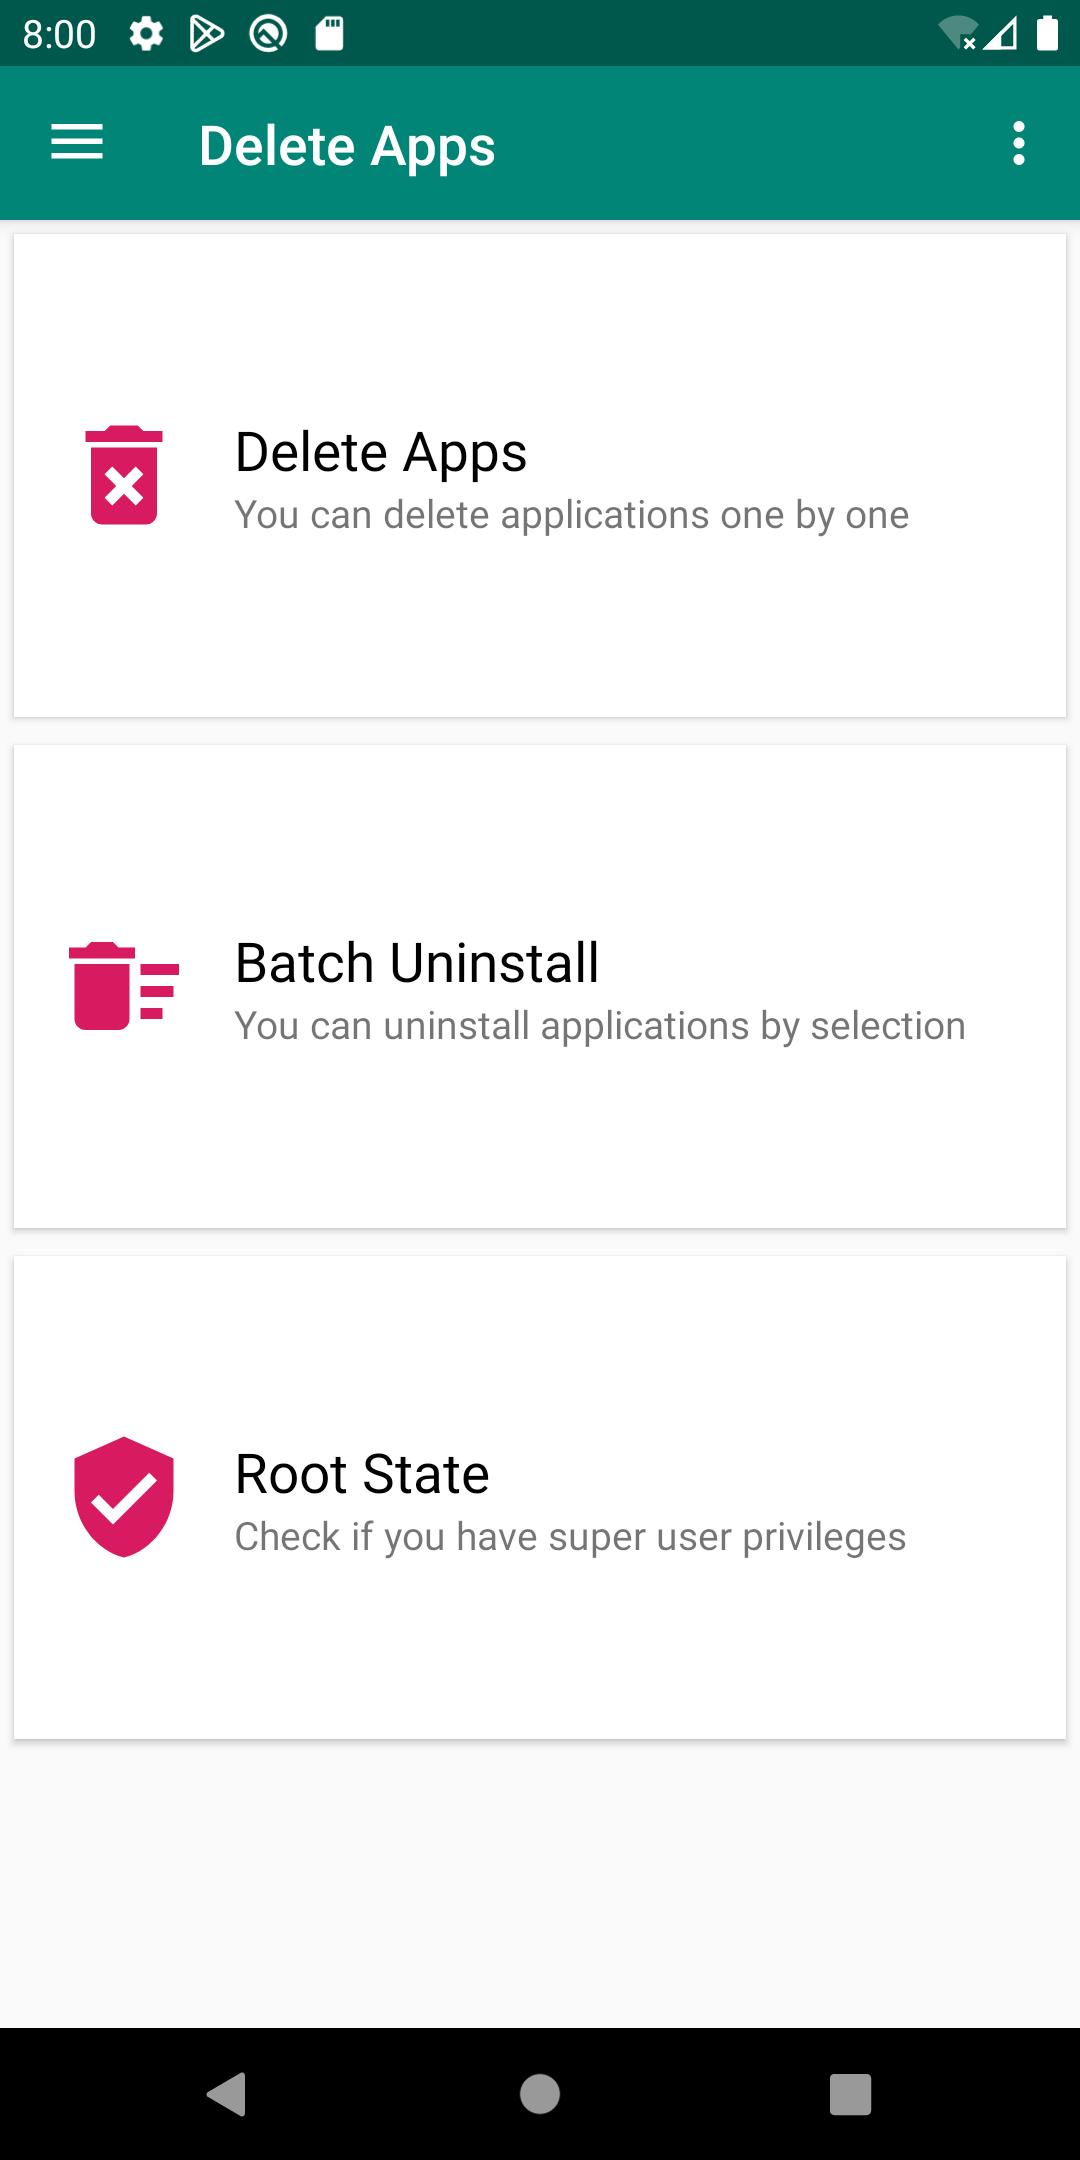
Task: Tap the battery icon in status bar
Action: tap(1047, 34)
